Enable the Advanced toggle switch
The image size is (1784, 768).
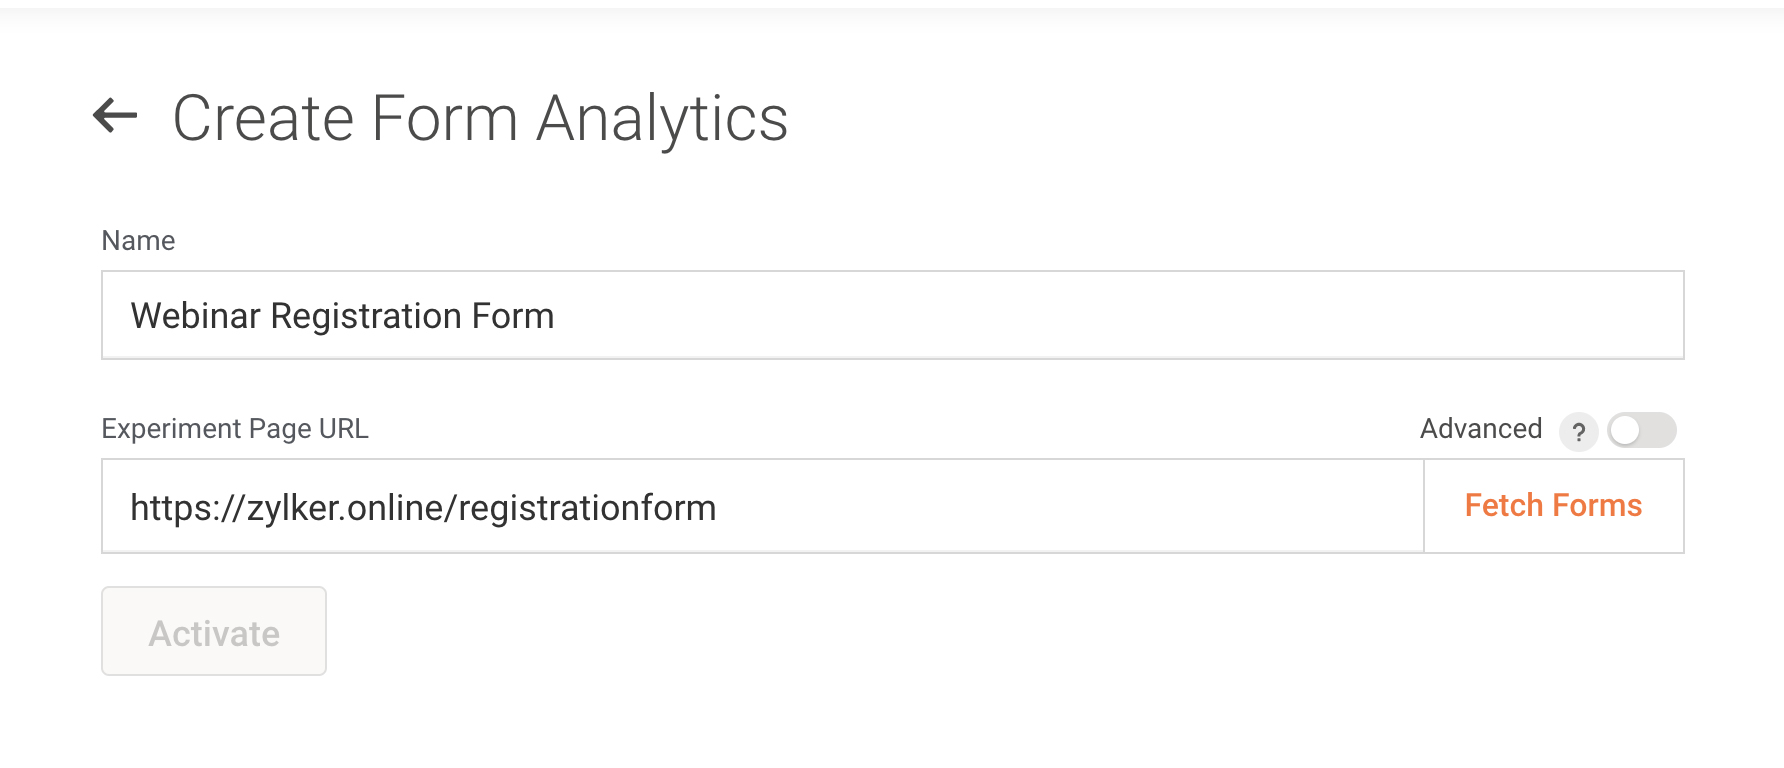[1641, 431]
